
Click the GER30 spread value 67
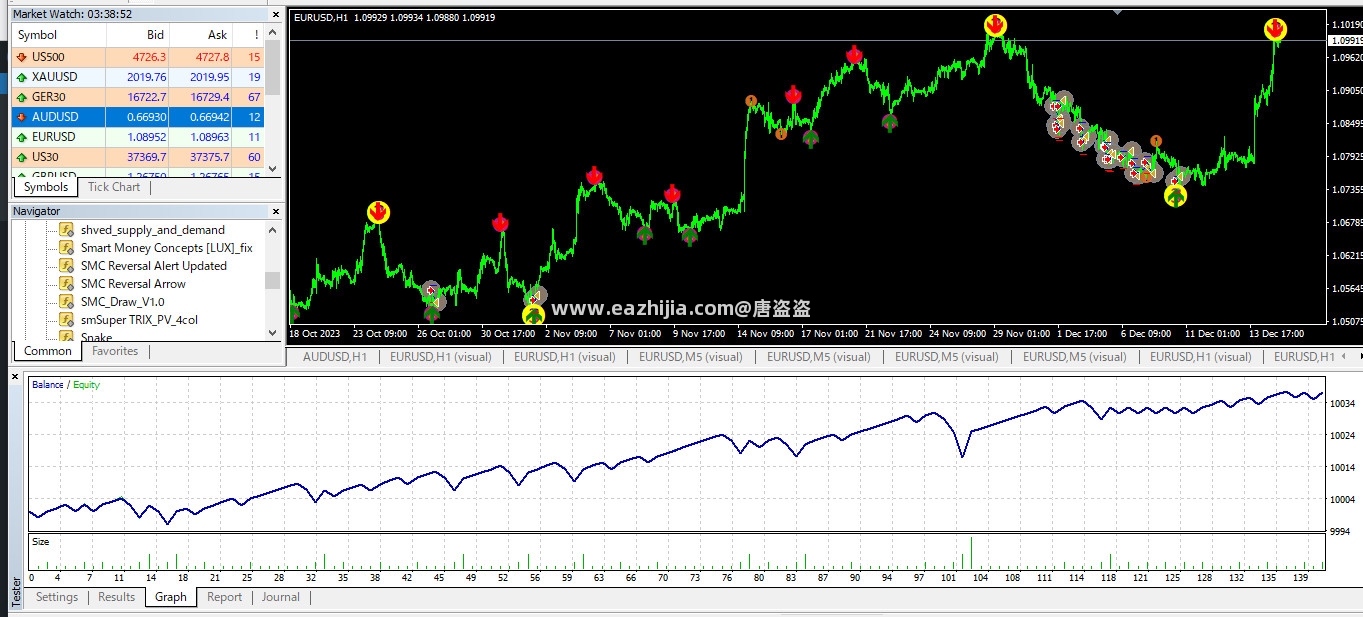coord(254,97)
